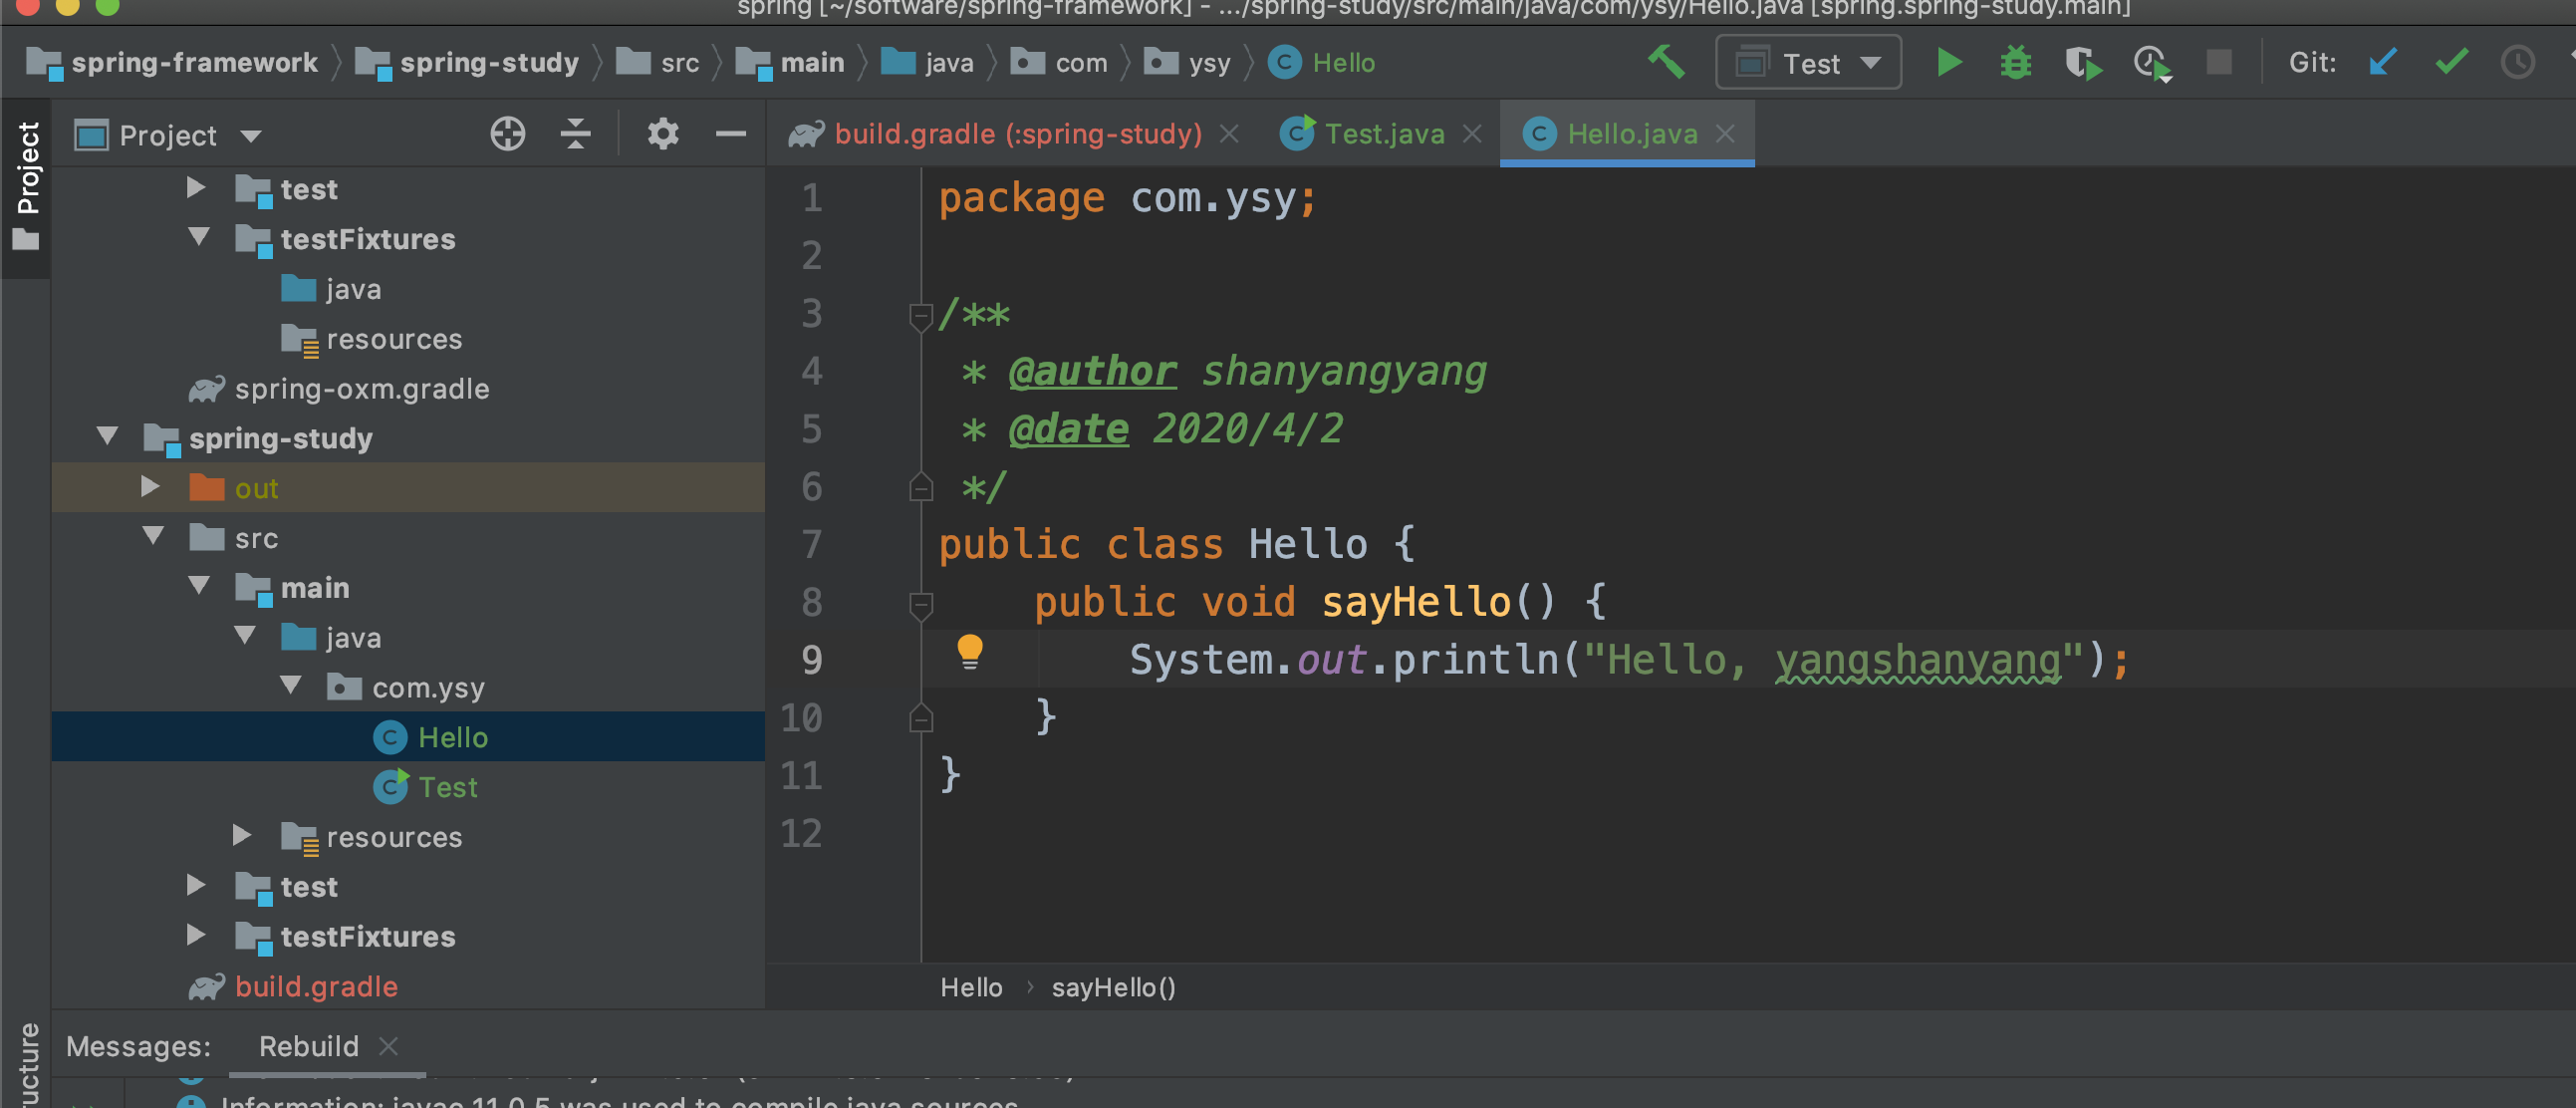The height and width of the screenshot is (1108, 2576).
Task: Locate current file with crosshair icon
Action: tap(508, 134)
